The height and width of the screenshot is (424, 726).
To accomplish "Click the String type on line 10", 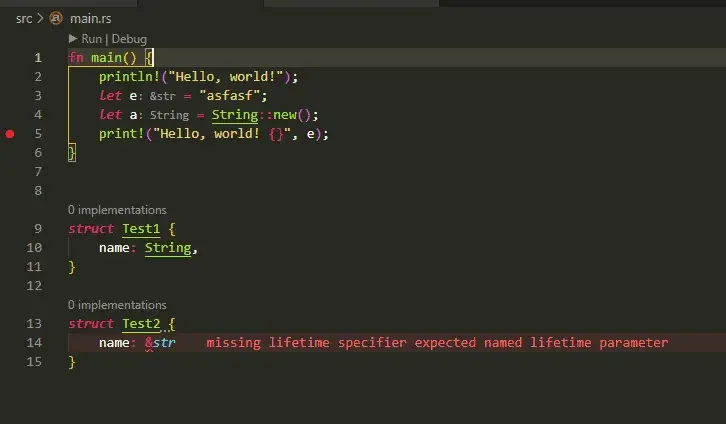I will click(168, 248).
